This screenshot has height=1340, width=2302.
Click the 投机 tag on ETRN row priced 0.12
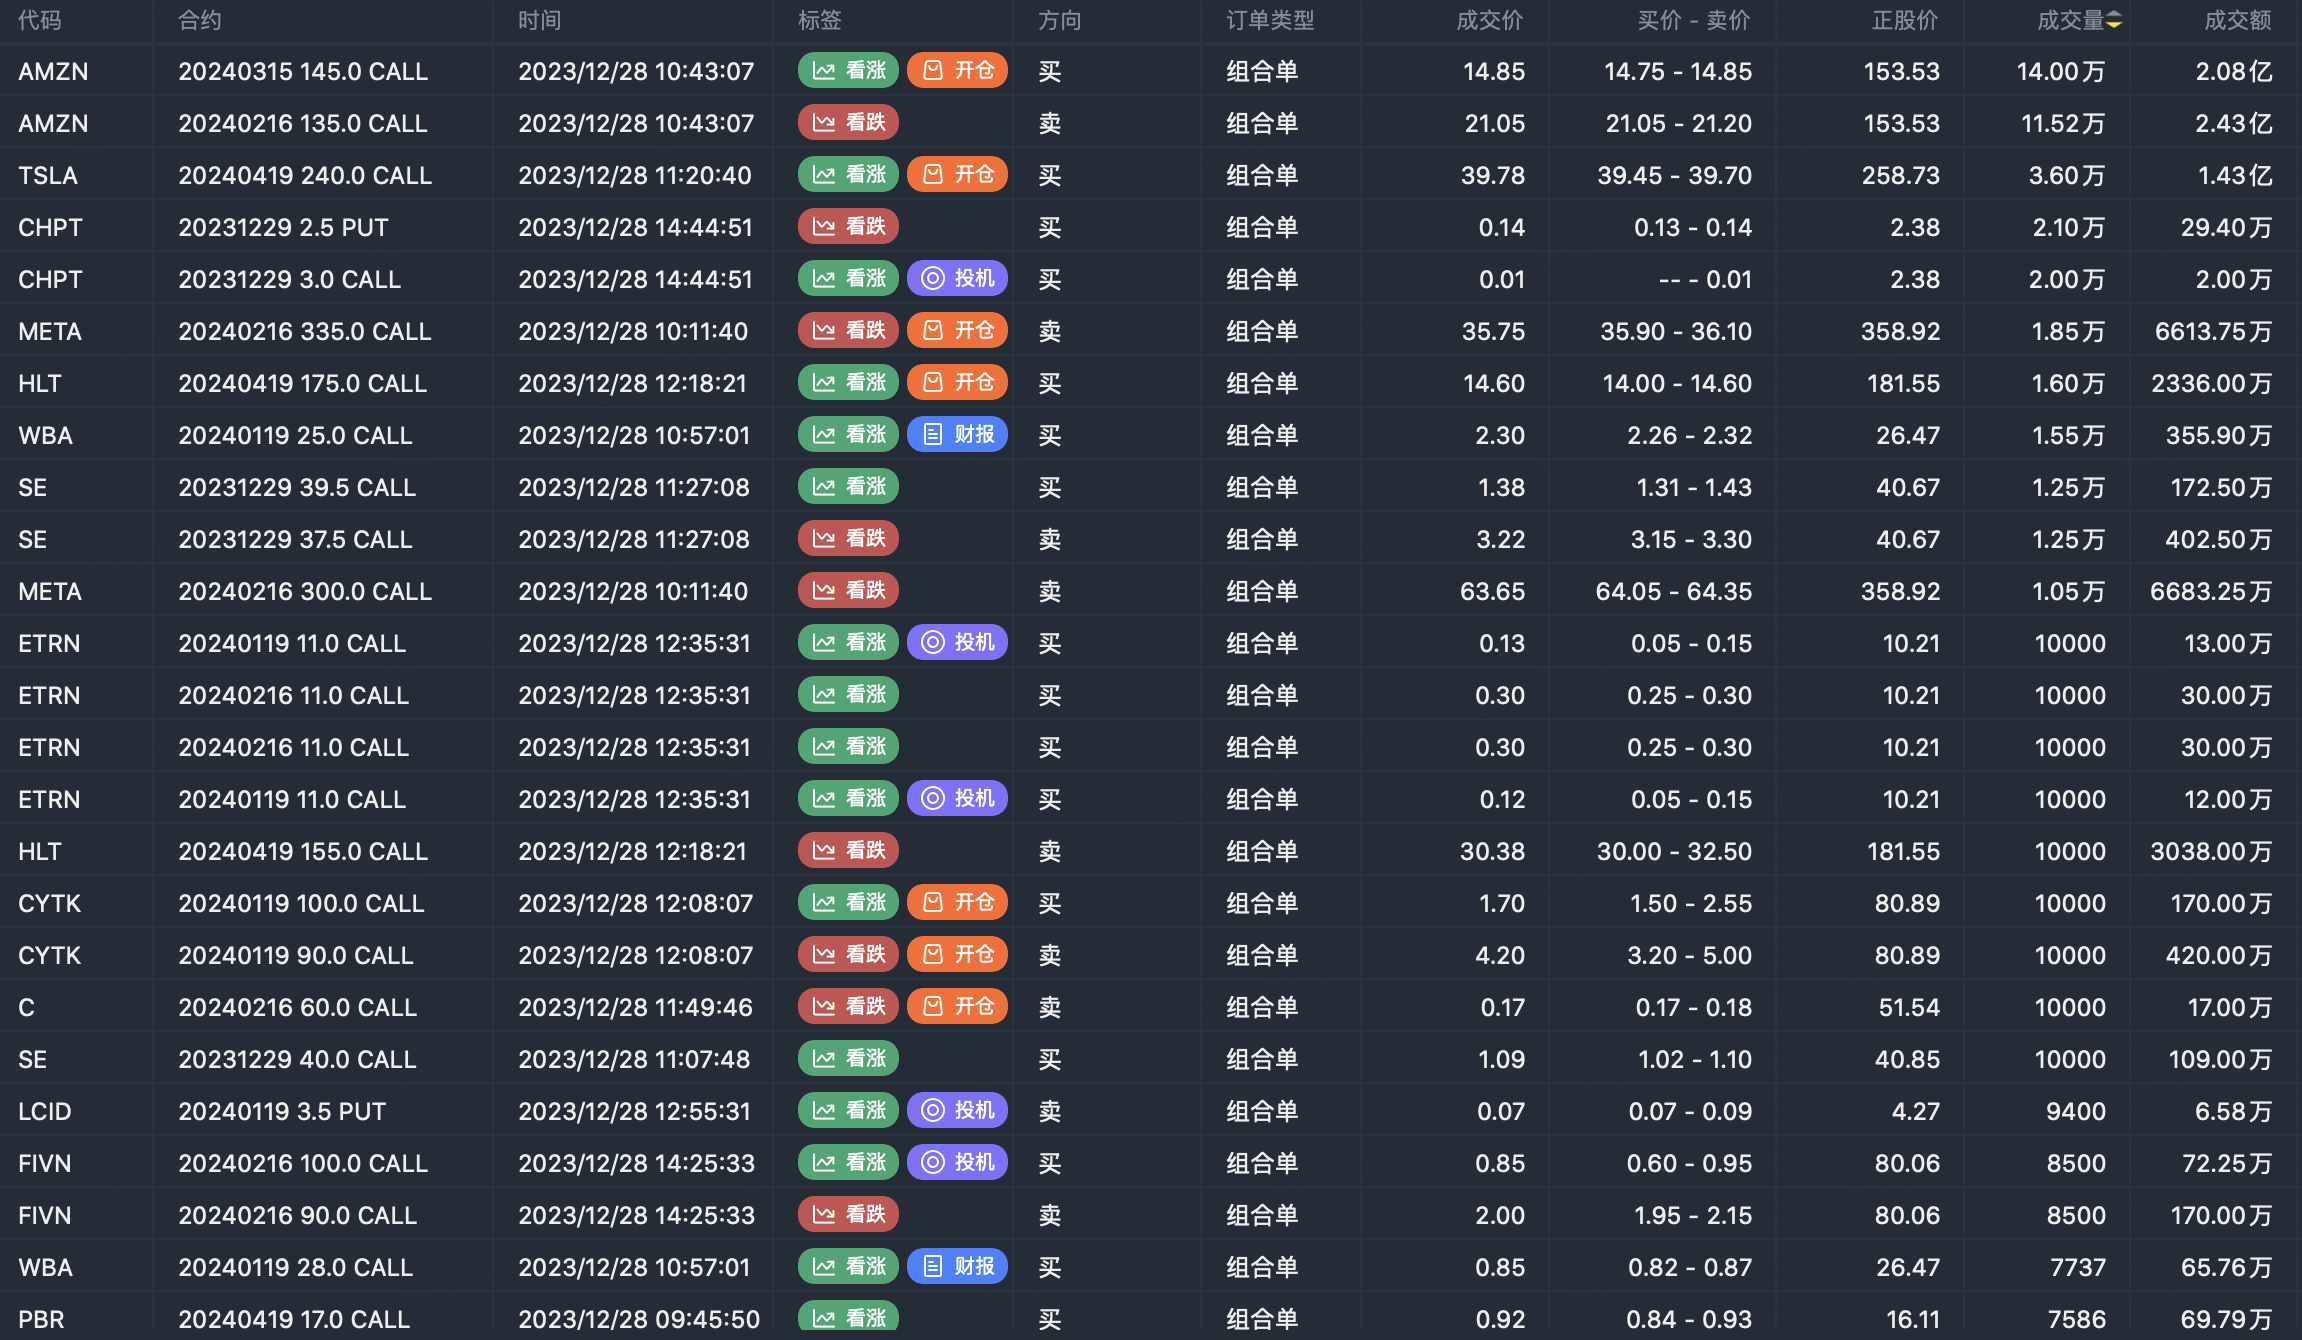tap(957, 798)
